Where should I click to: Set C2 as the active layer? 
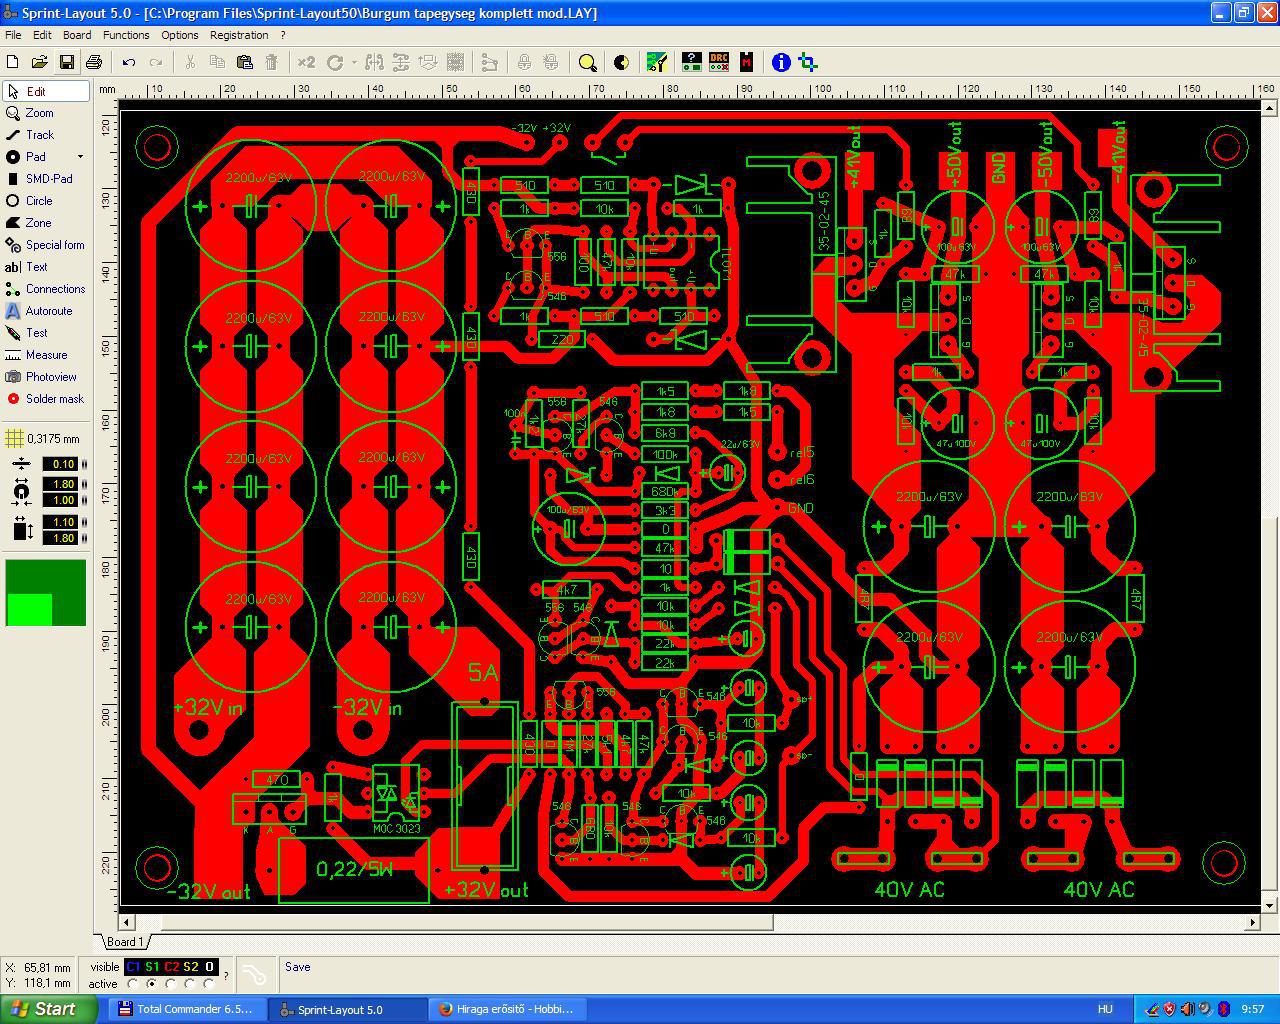(171, 984)
